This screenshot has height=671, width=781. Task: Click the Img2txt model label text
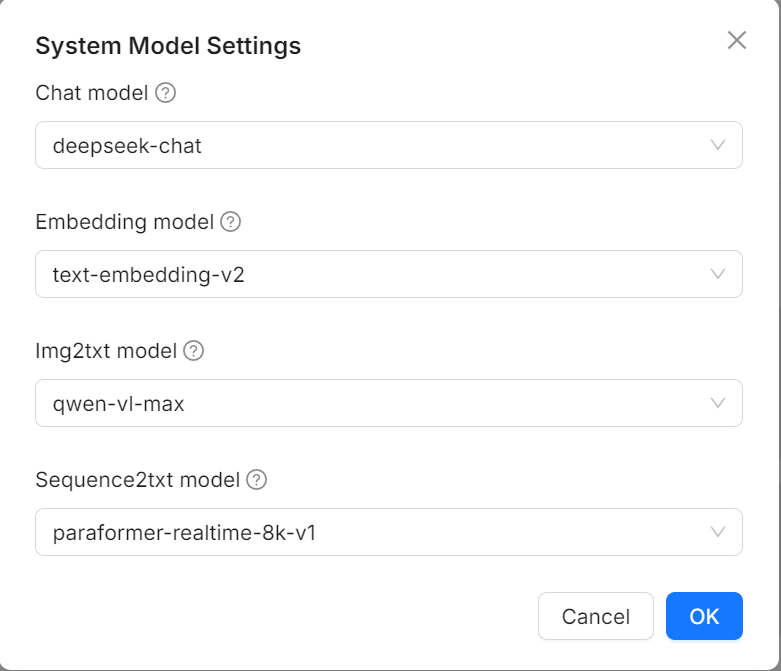tap(106, 351)
